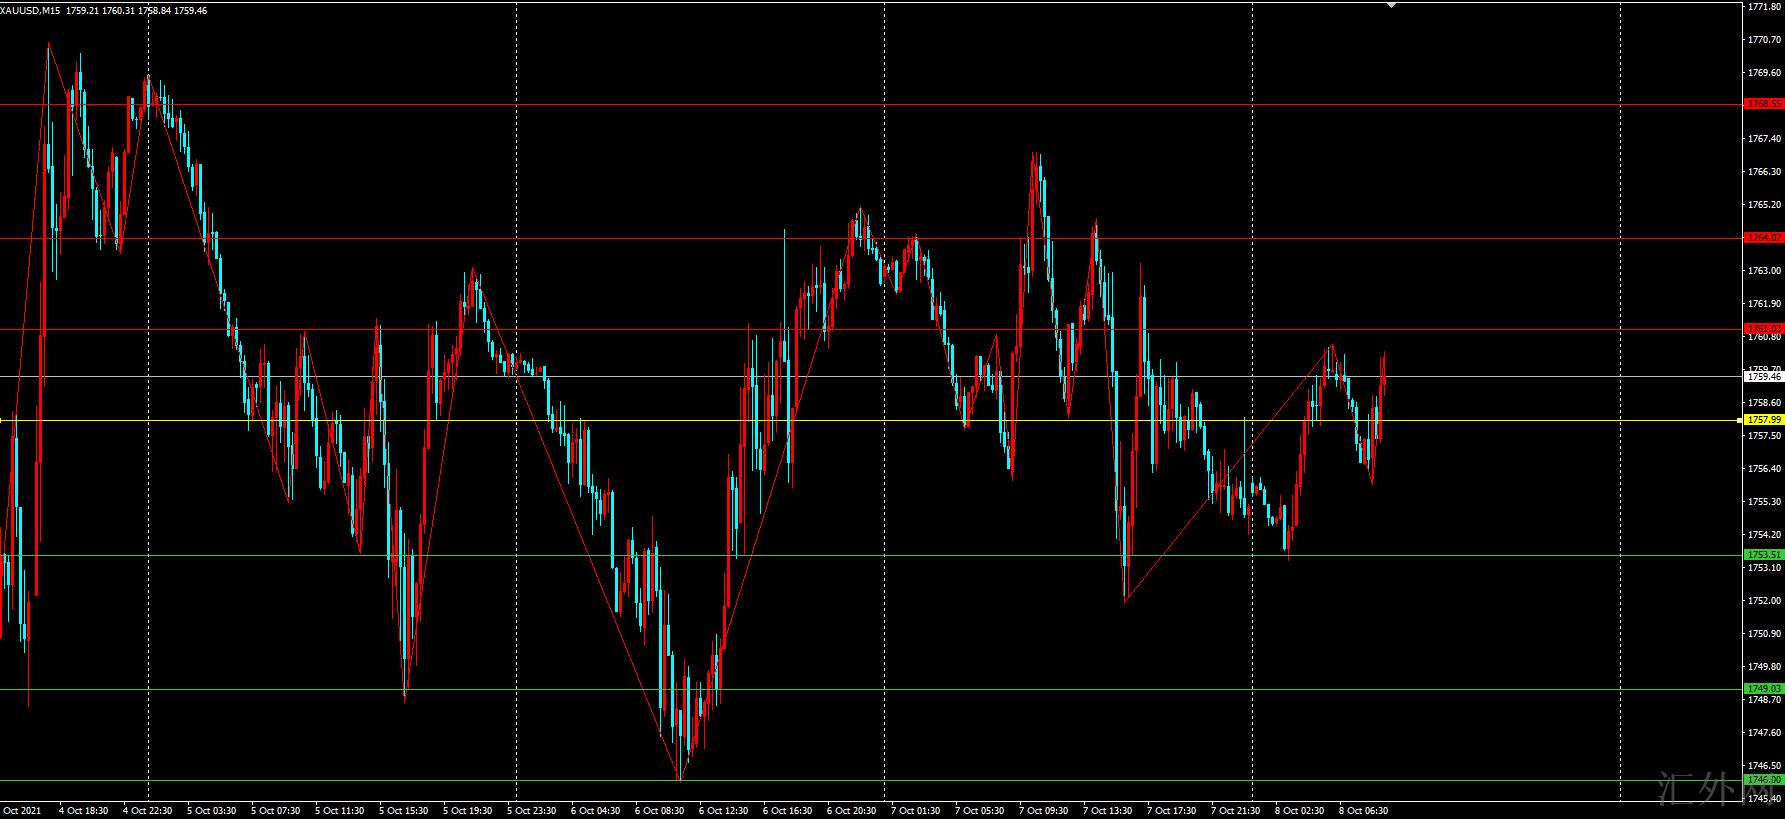Click the 6 Oct 16:30 time label

pyautogui.click(x=788, y=811)
